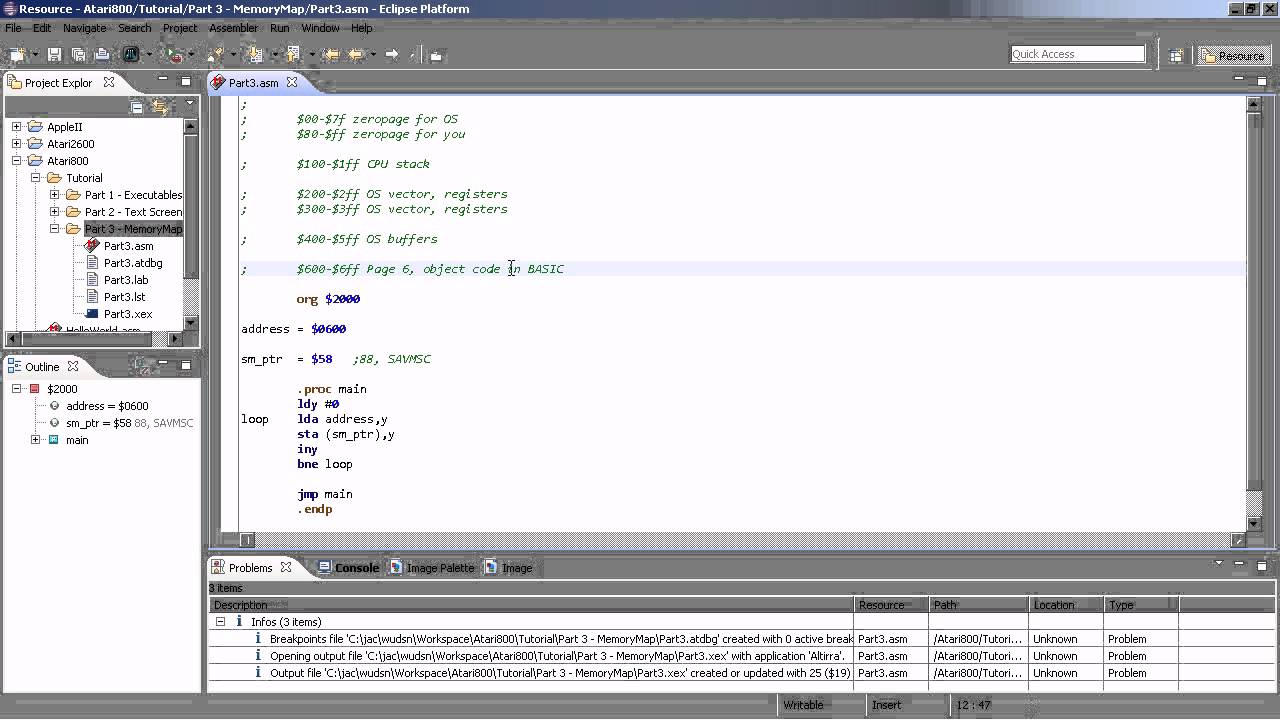Close the Part3.asm editor tab
1280x720 pixels.
[x=292, y=83]
